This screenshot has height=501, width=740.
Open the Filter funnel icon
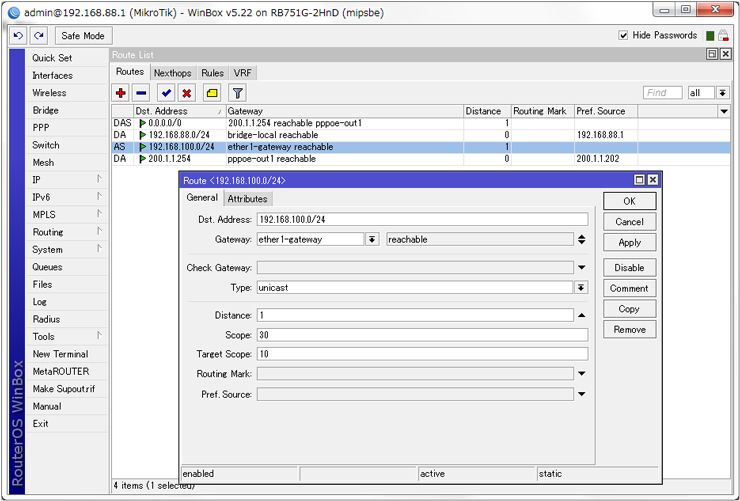click(x=237, y=93)
